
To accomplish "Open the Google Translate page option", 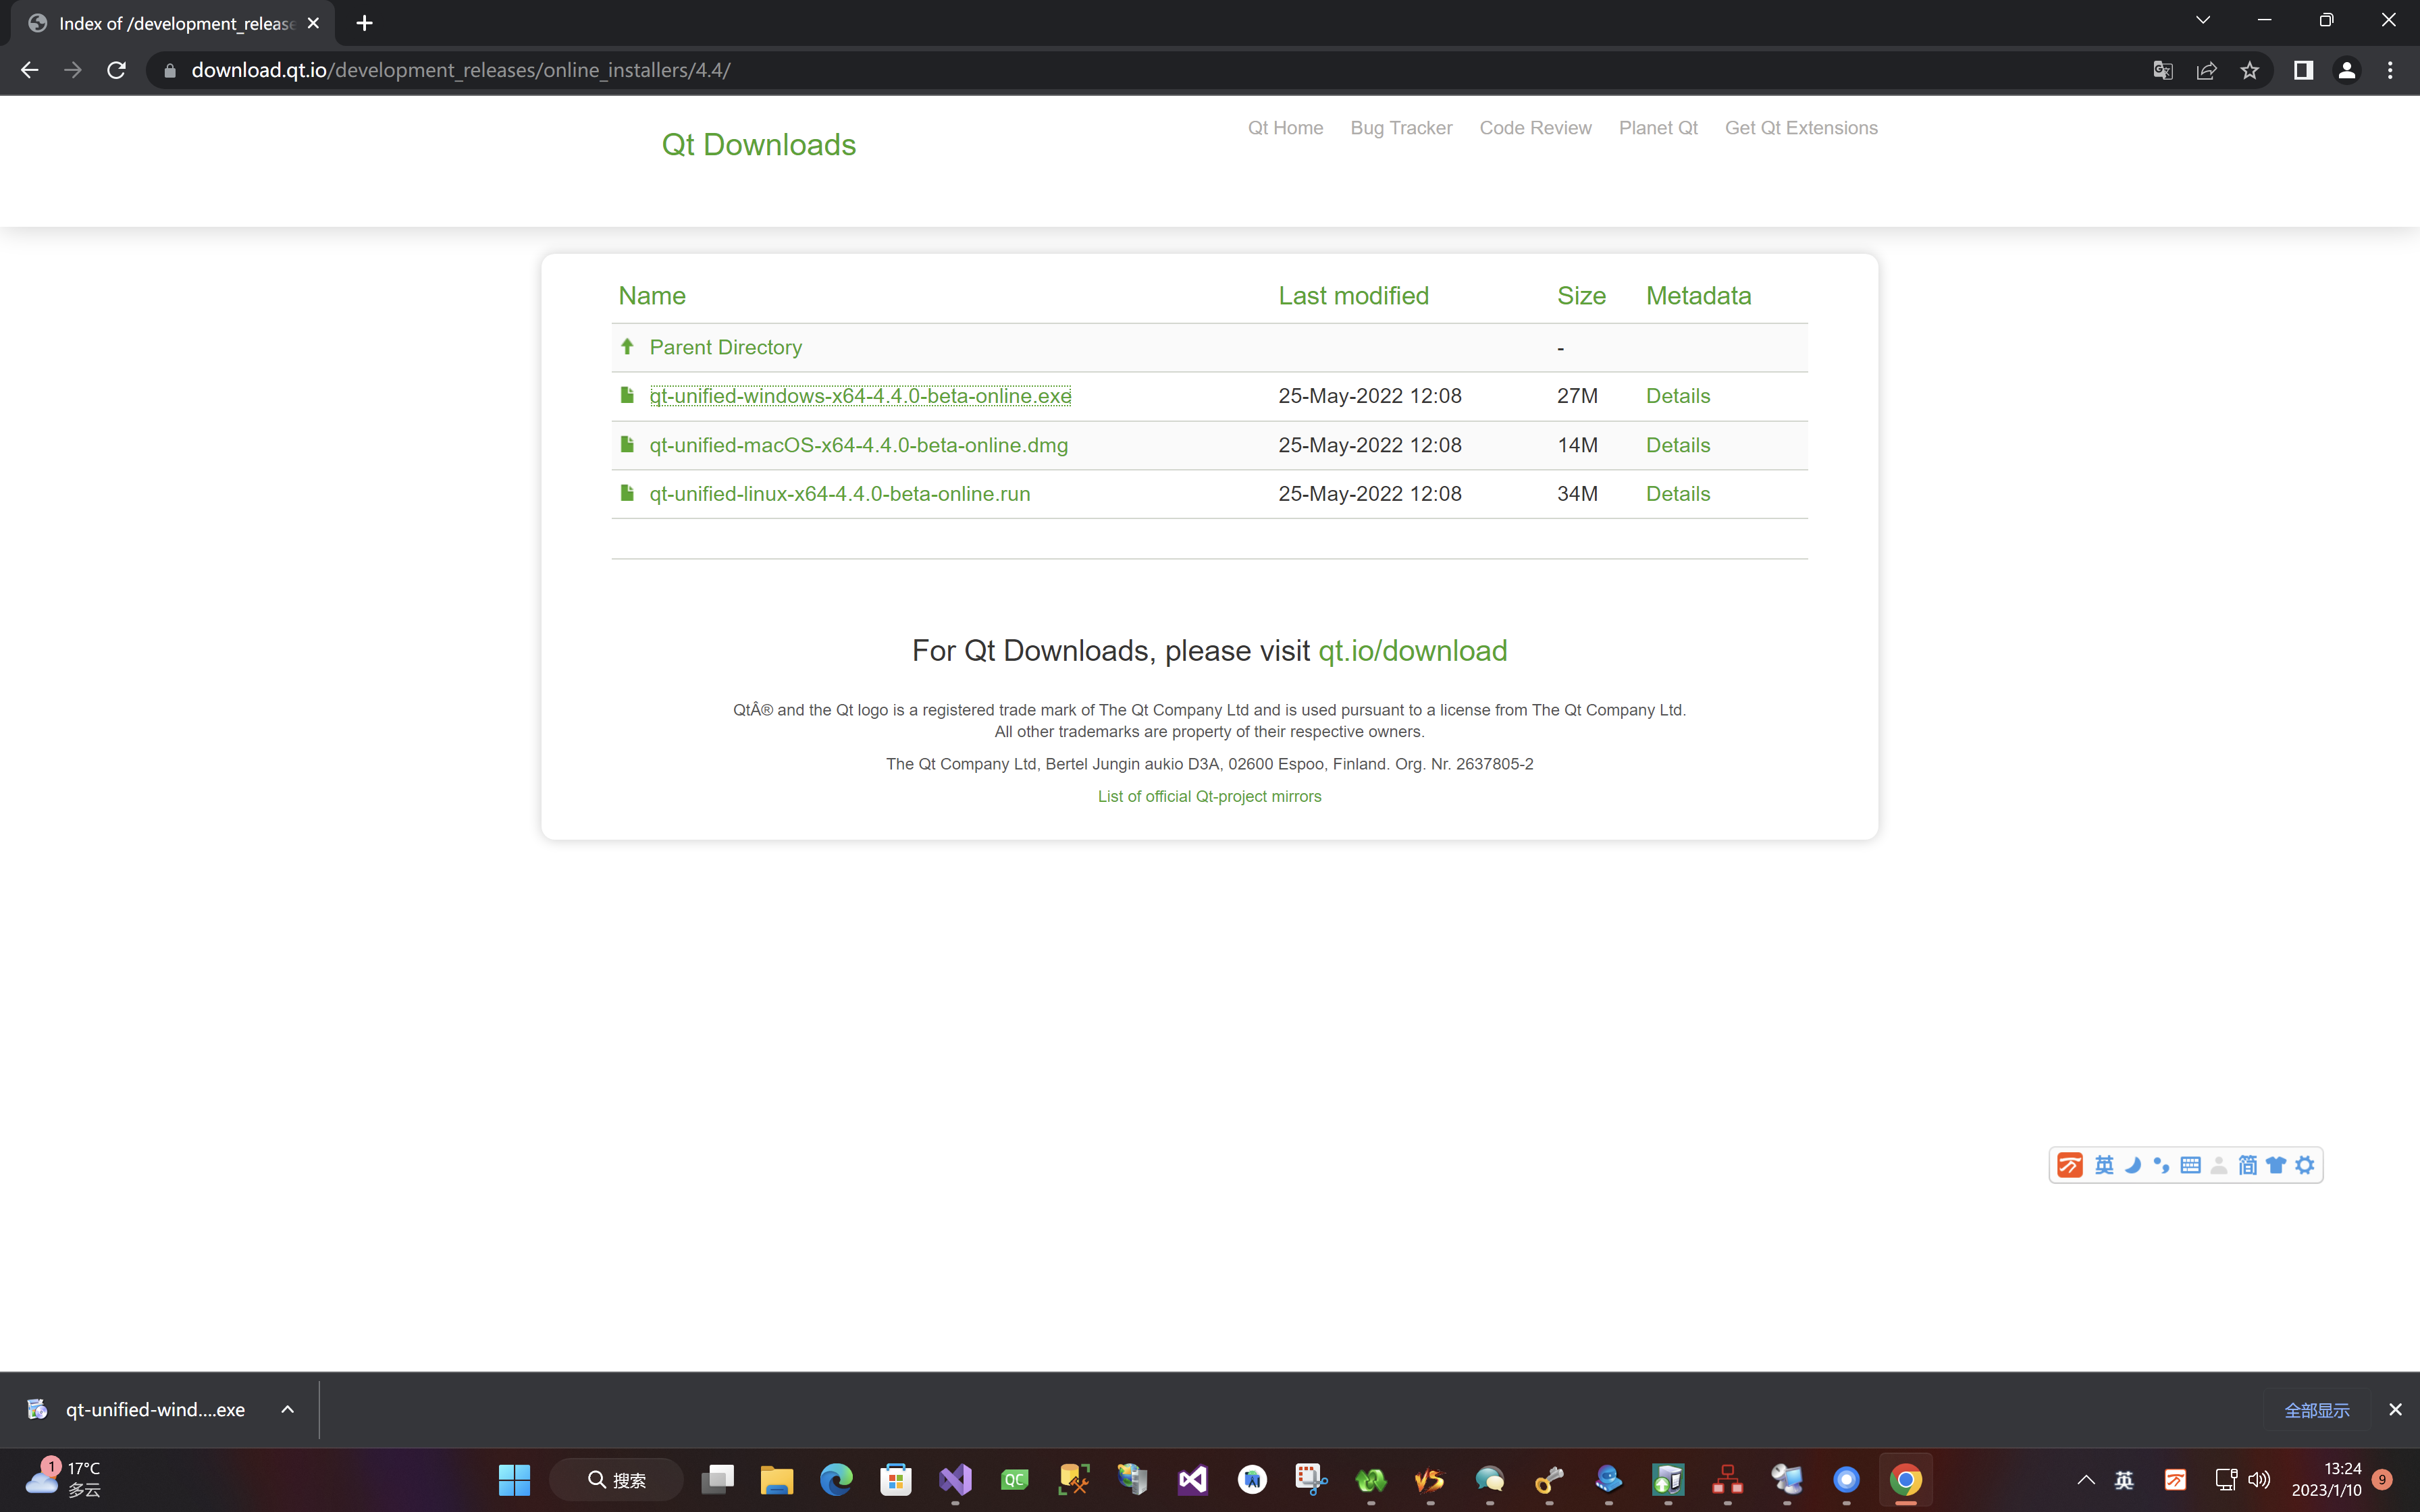I will (2163, 70).
